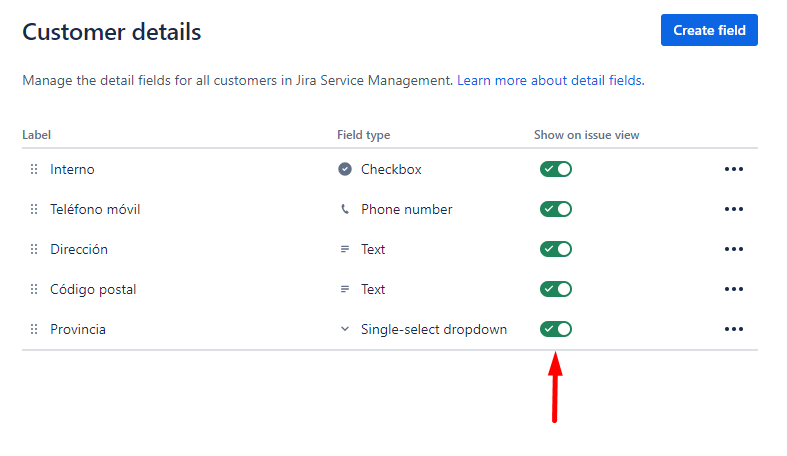Open more actions menu for Código postal
Viewport: 787px width, 456px height.
pyautogui.click(x=734, y=289)
